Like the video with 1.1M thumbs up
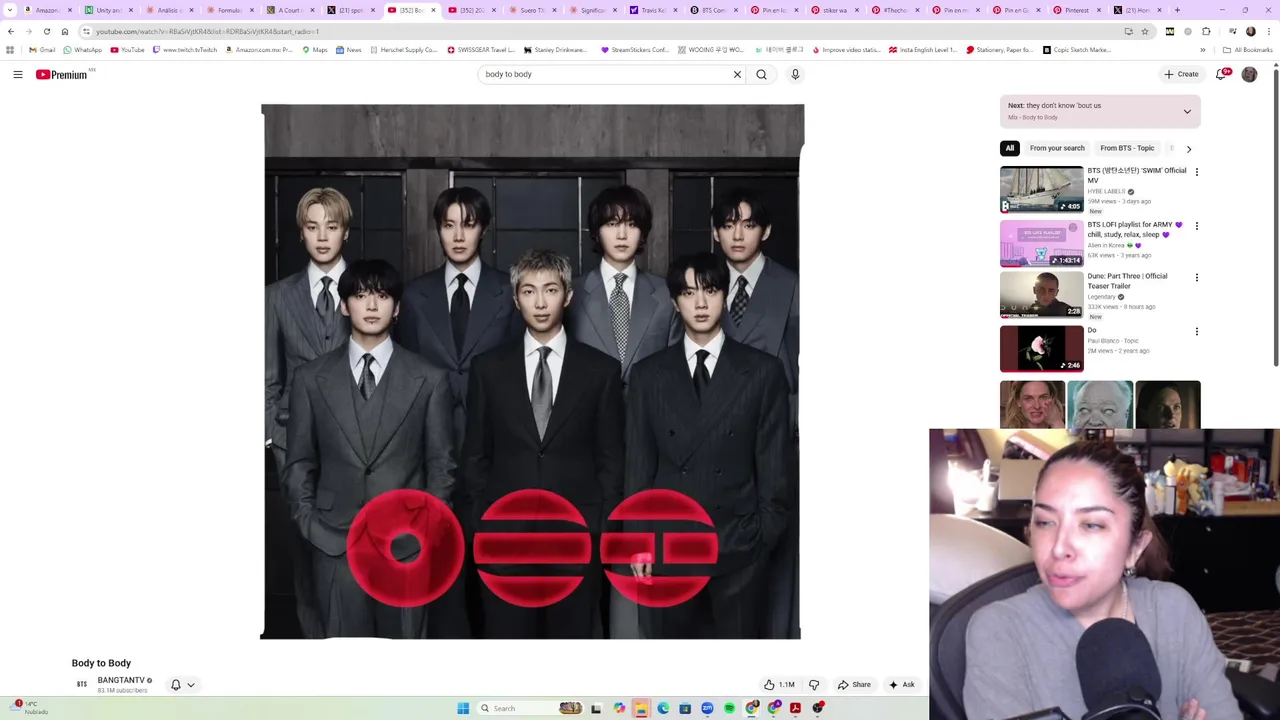This screenshot has height=720, width=1280. (779, 685)
